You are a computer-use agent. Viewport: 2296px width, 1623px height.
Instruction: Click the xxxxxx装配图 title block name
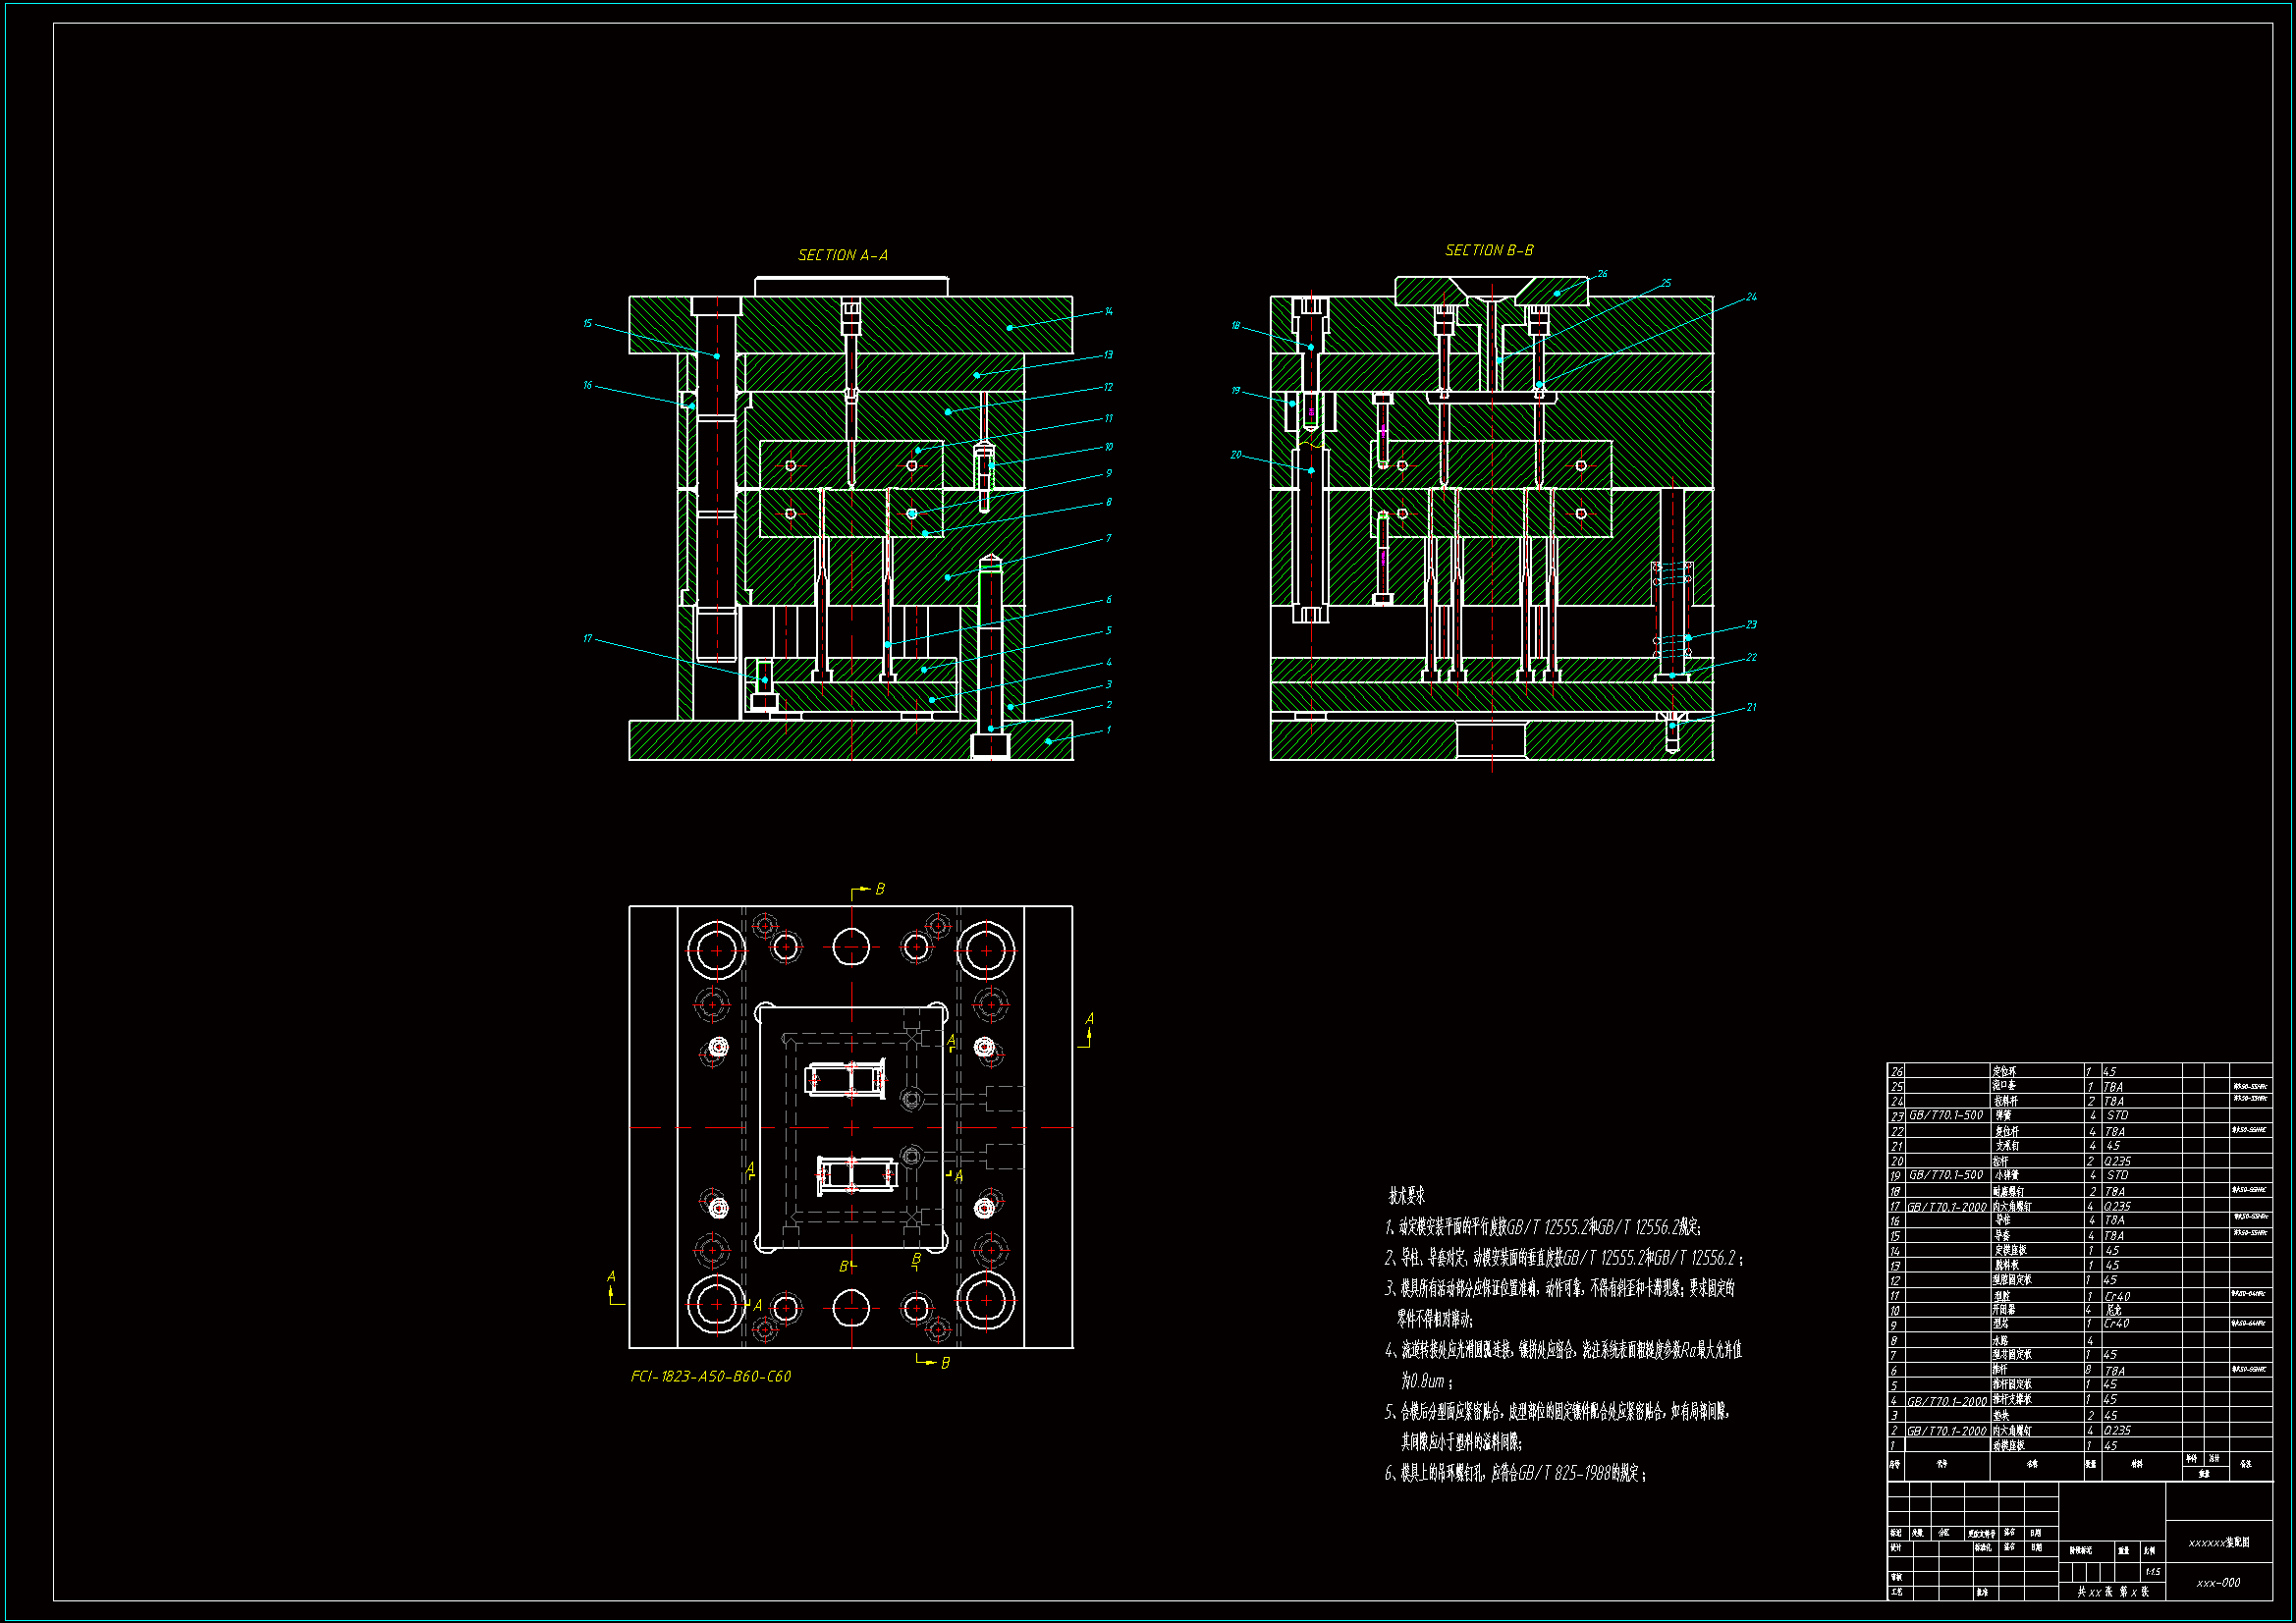point(2218,1542)
